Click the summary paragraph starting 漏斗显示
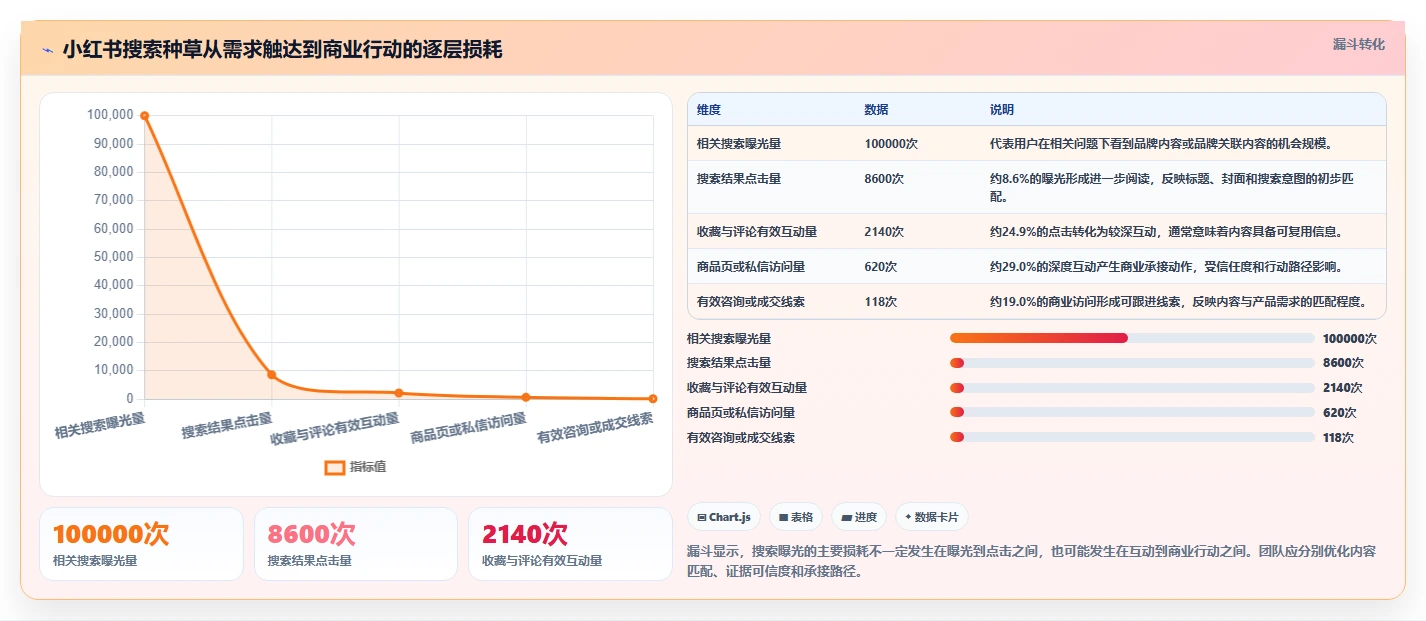The image size is (1426, 621). point(1032,562)
